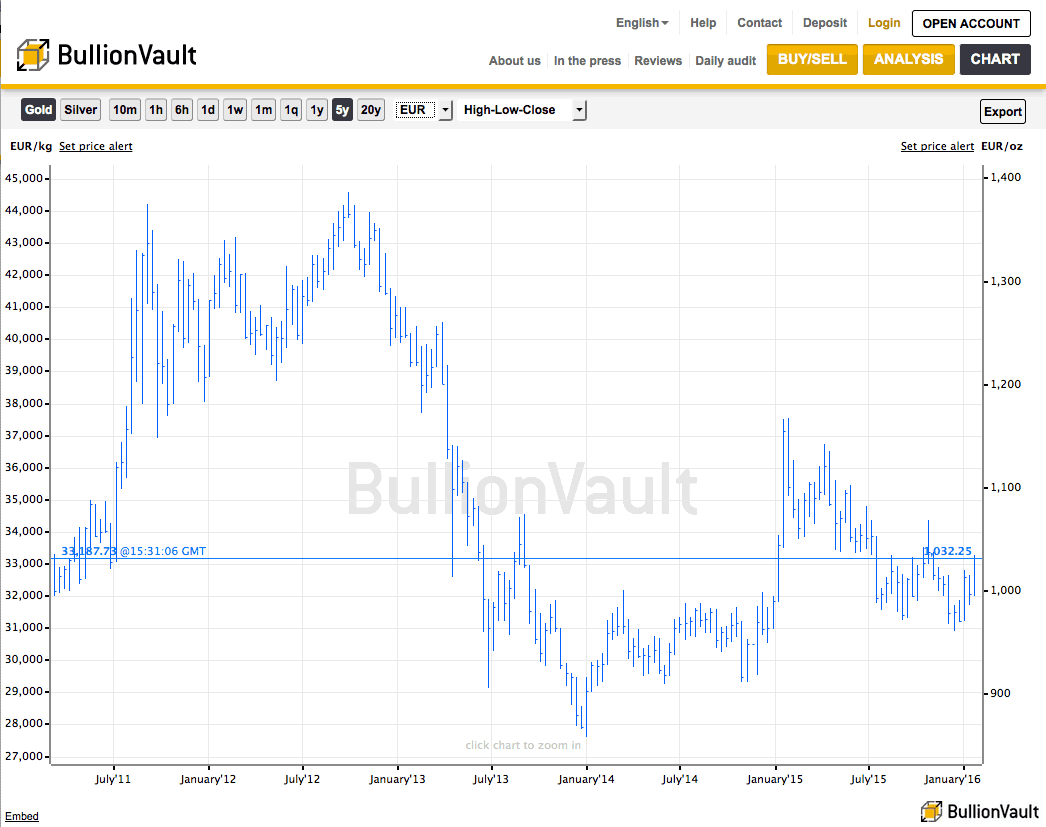The image size is (1046, 827).
Task: Open the Contact page
Action: click(x=759, y=23)
